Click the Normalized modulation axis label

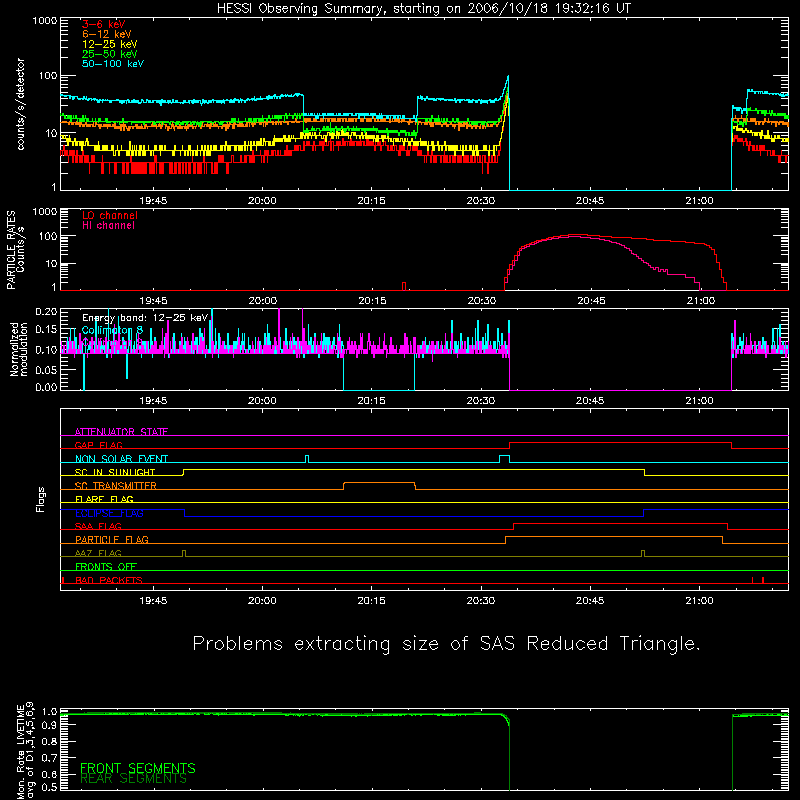click(19, 349)
